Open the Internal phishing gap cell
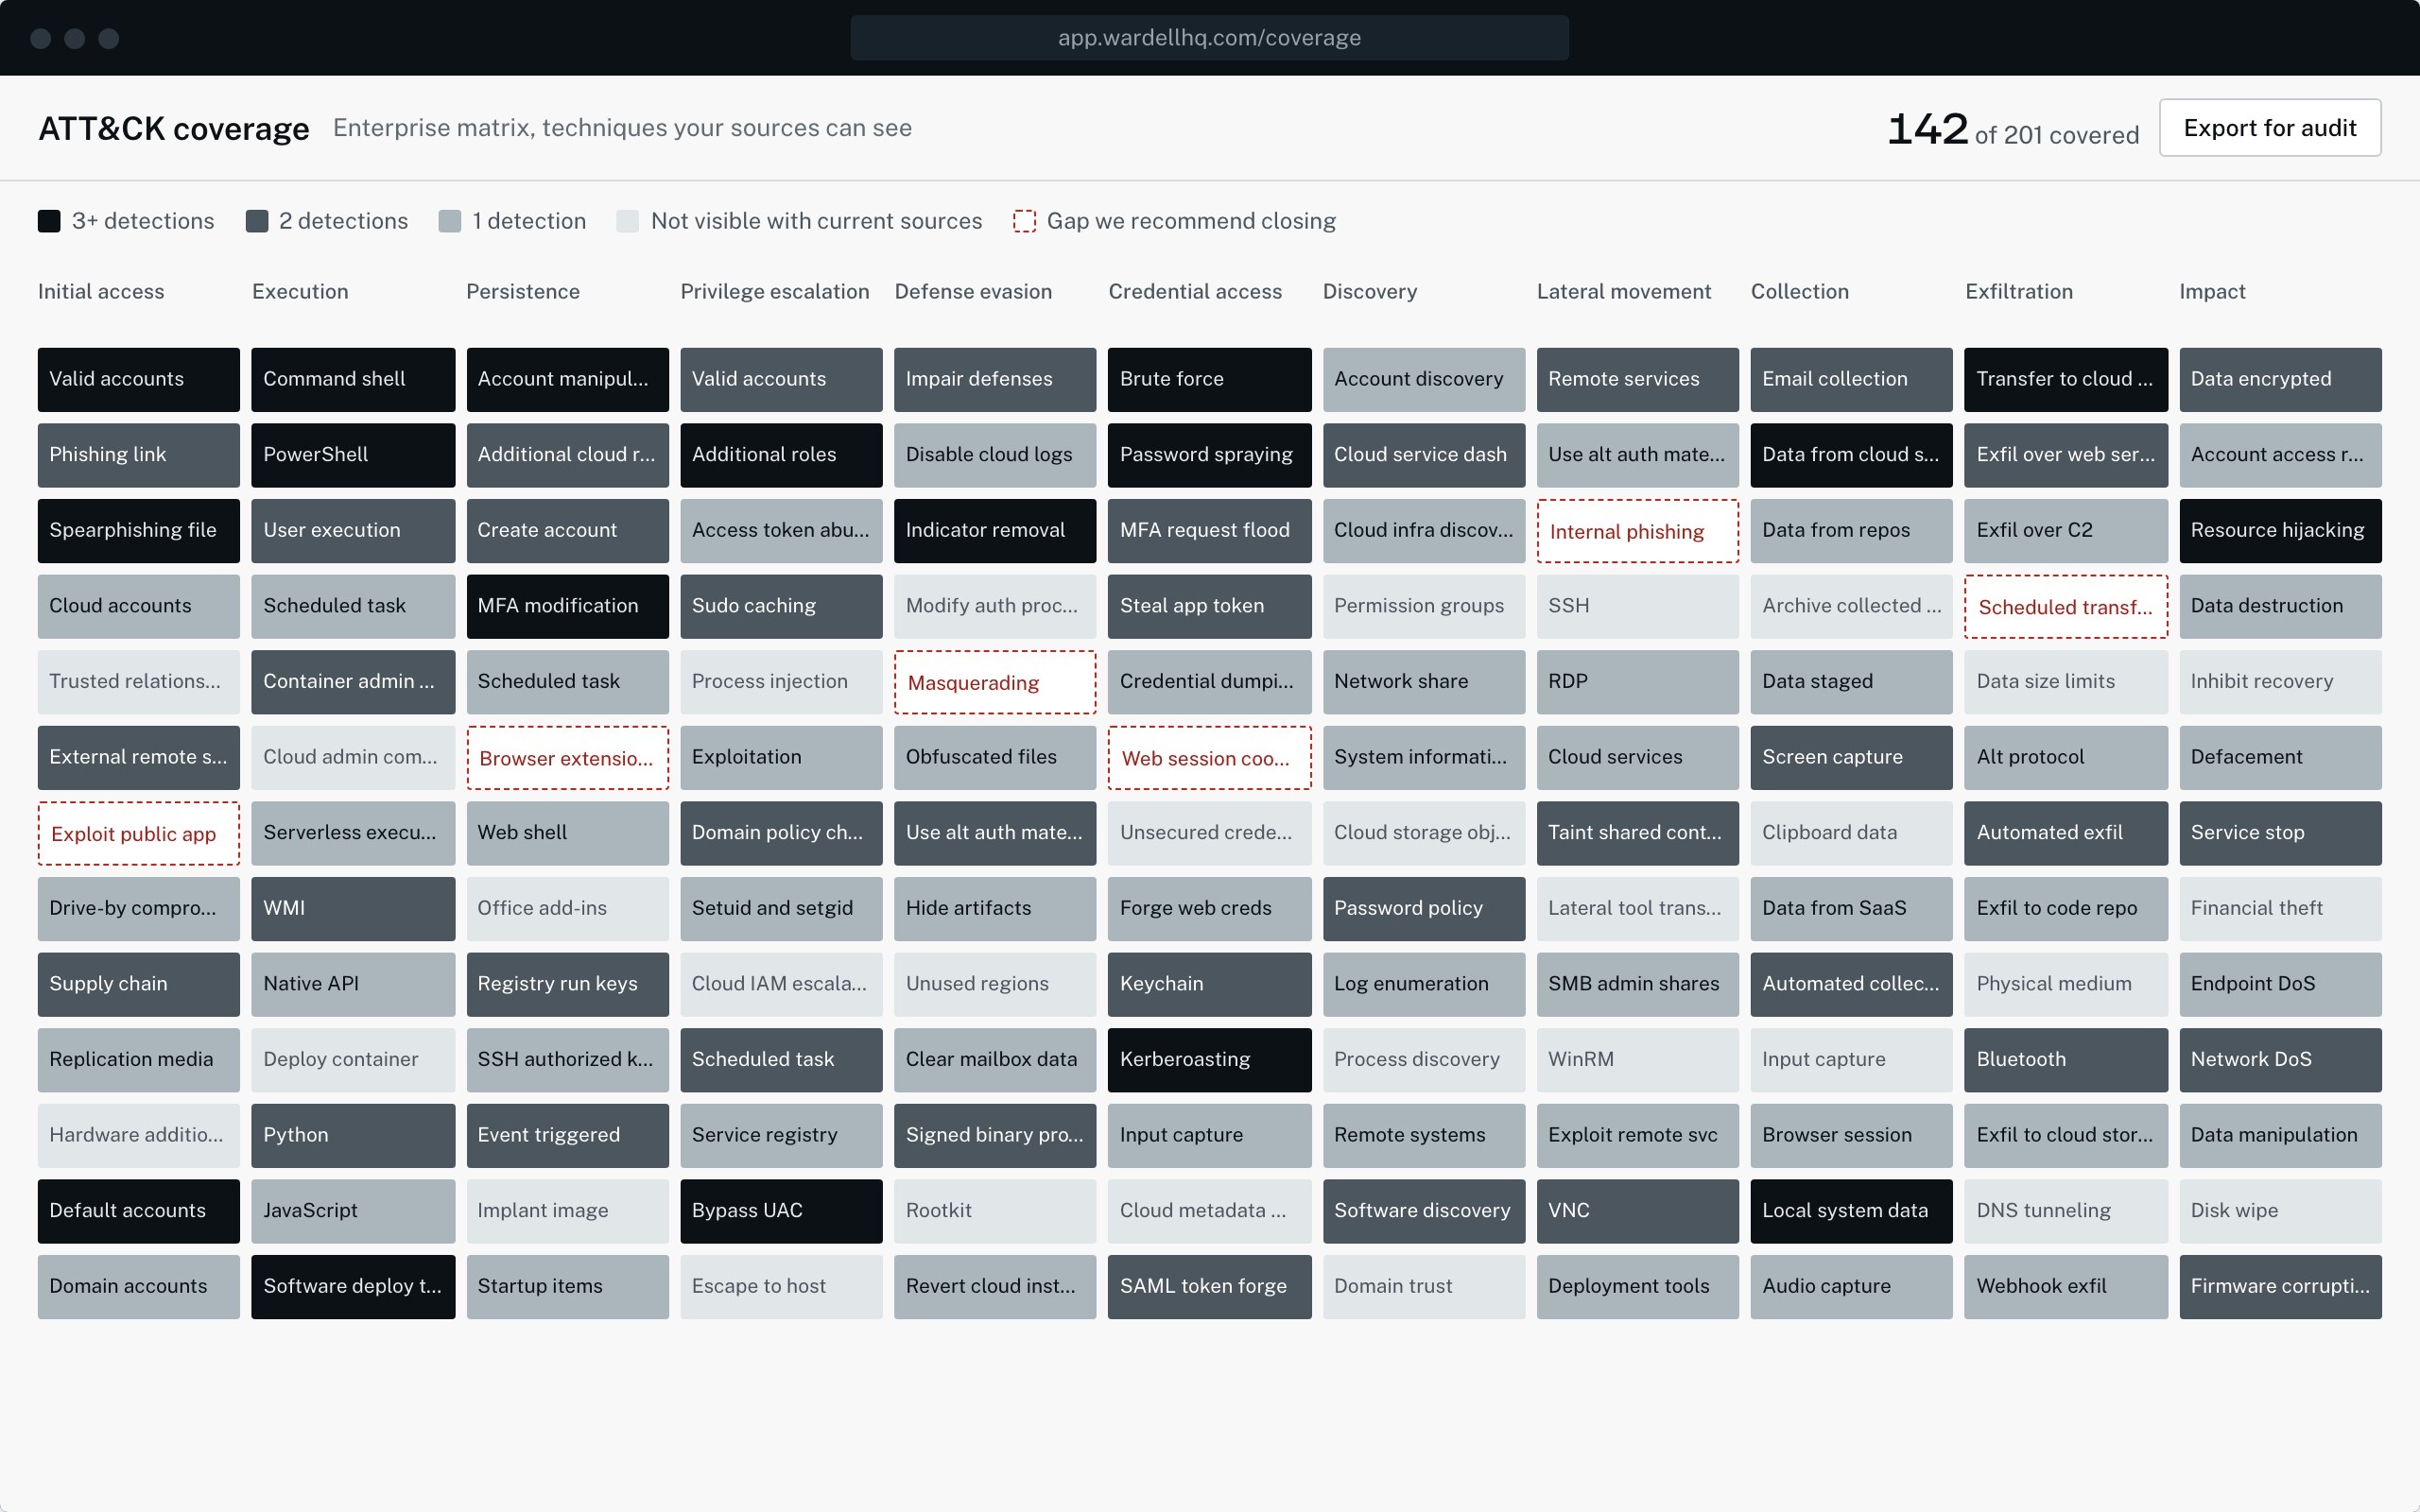The height and width of the screenshot is (1512, 2420). pyautogui.click(x=1637, y=531)
